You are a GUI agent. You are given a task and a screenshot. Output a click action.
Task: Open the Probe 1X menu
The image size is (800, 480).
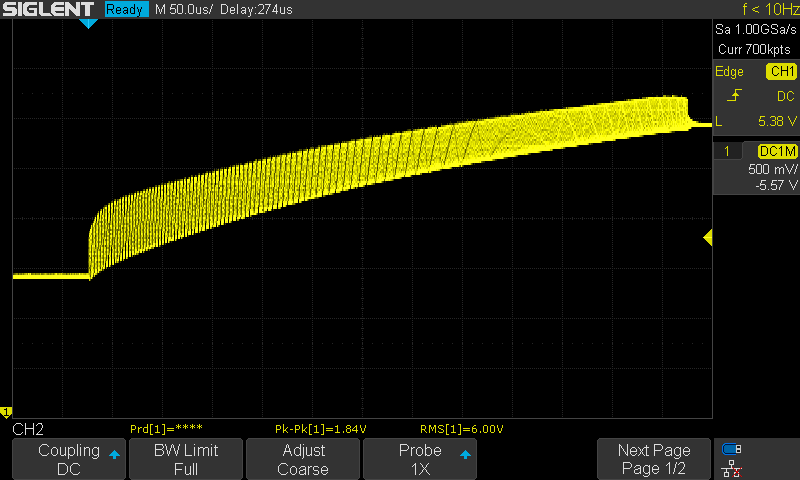pyautogui.click(x=420, y=459)
